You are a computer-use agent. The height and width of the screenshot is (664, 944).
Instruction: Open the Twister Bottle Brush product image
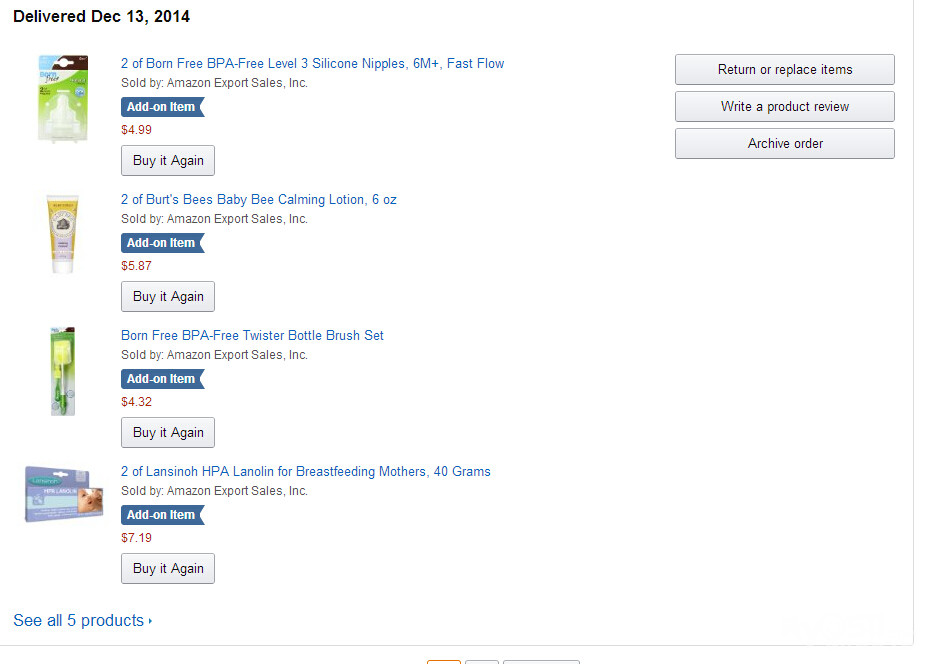(x=63, y=371)
